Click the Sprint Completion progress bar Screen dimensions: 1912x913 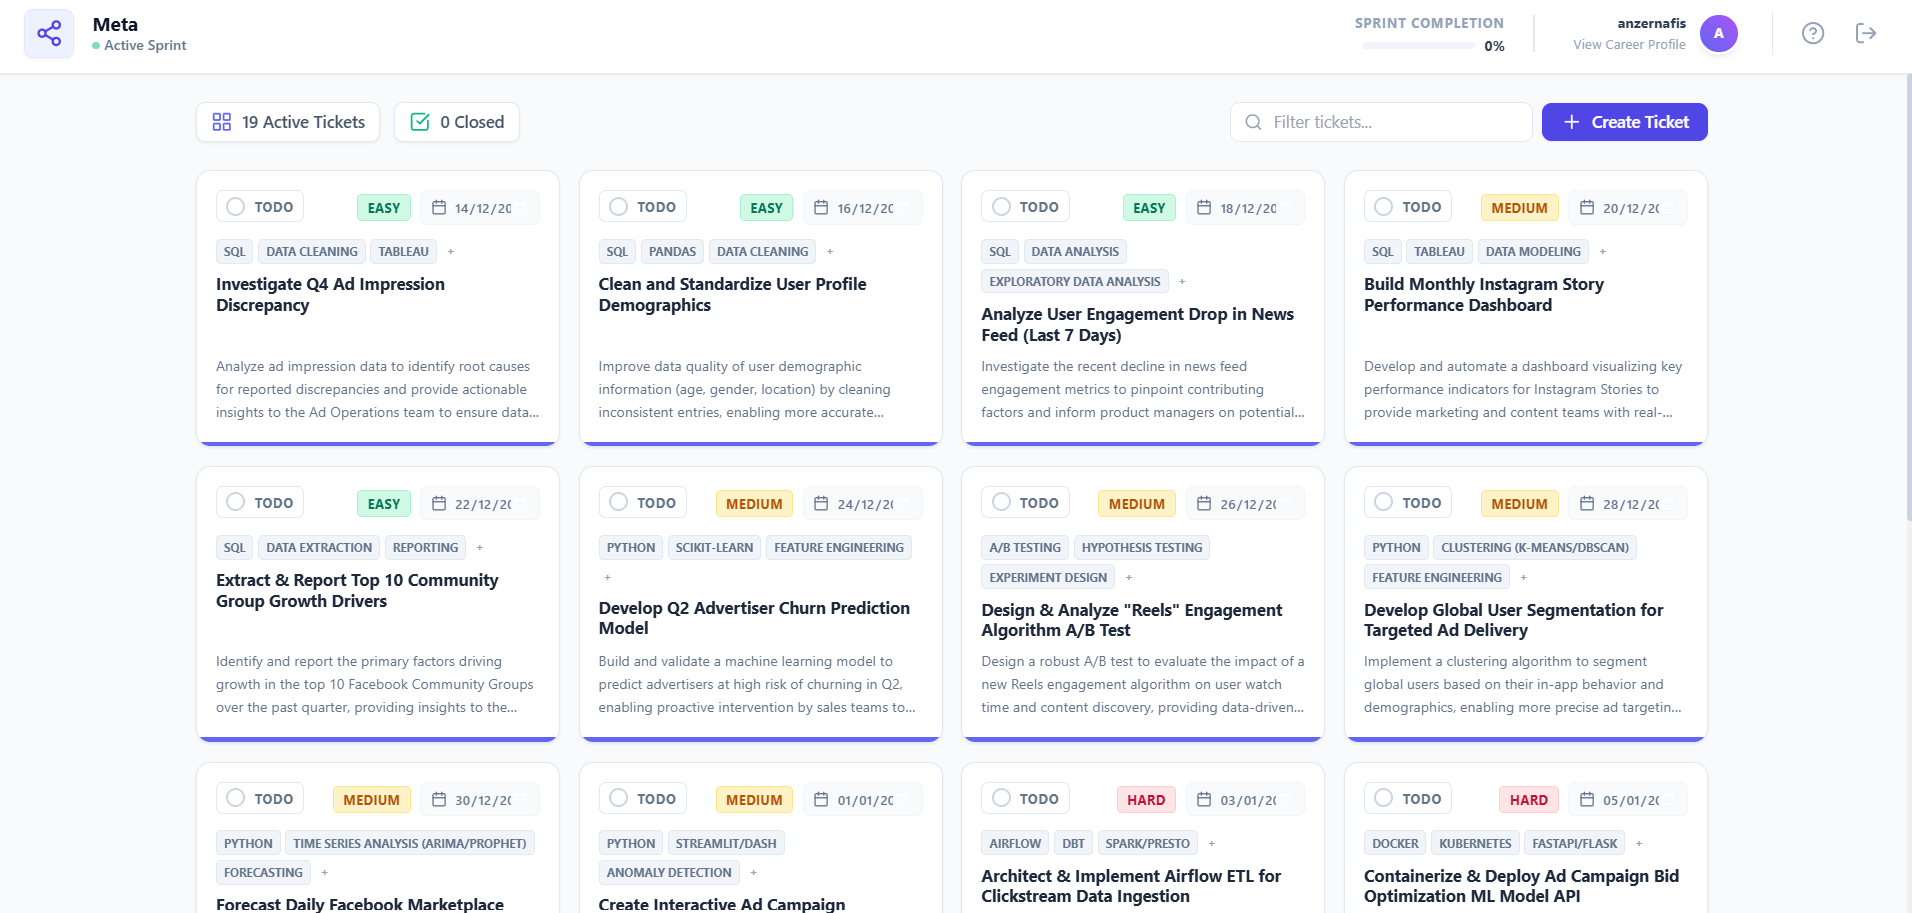click(1418, 46)
